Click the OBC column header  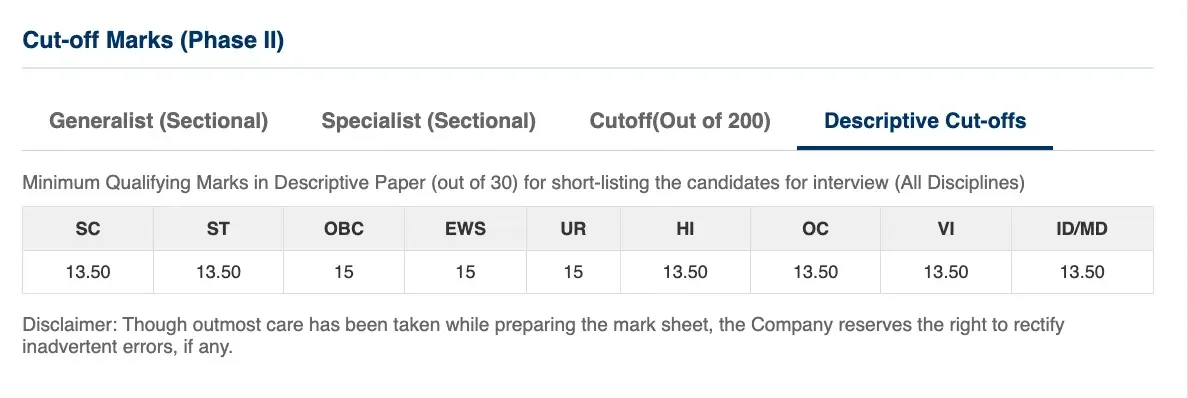point(344,228)
